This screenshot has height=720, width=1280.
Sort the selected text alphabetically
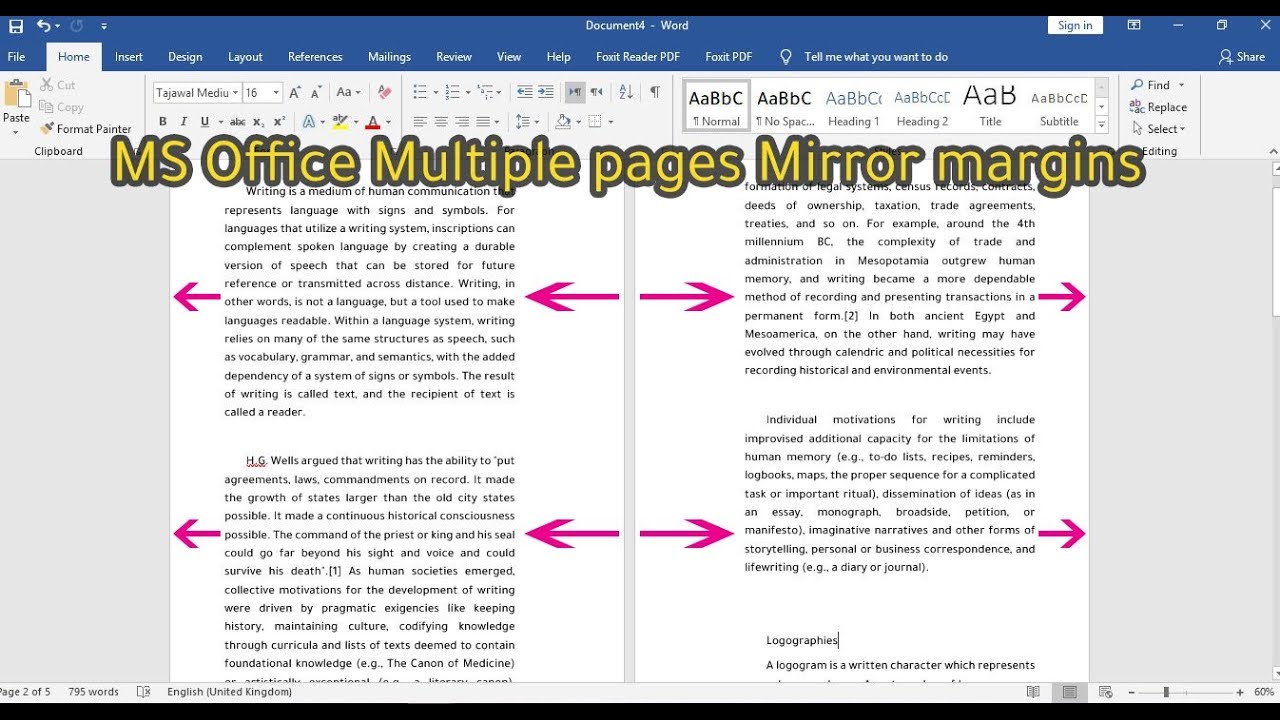click(626, 92)
